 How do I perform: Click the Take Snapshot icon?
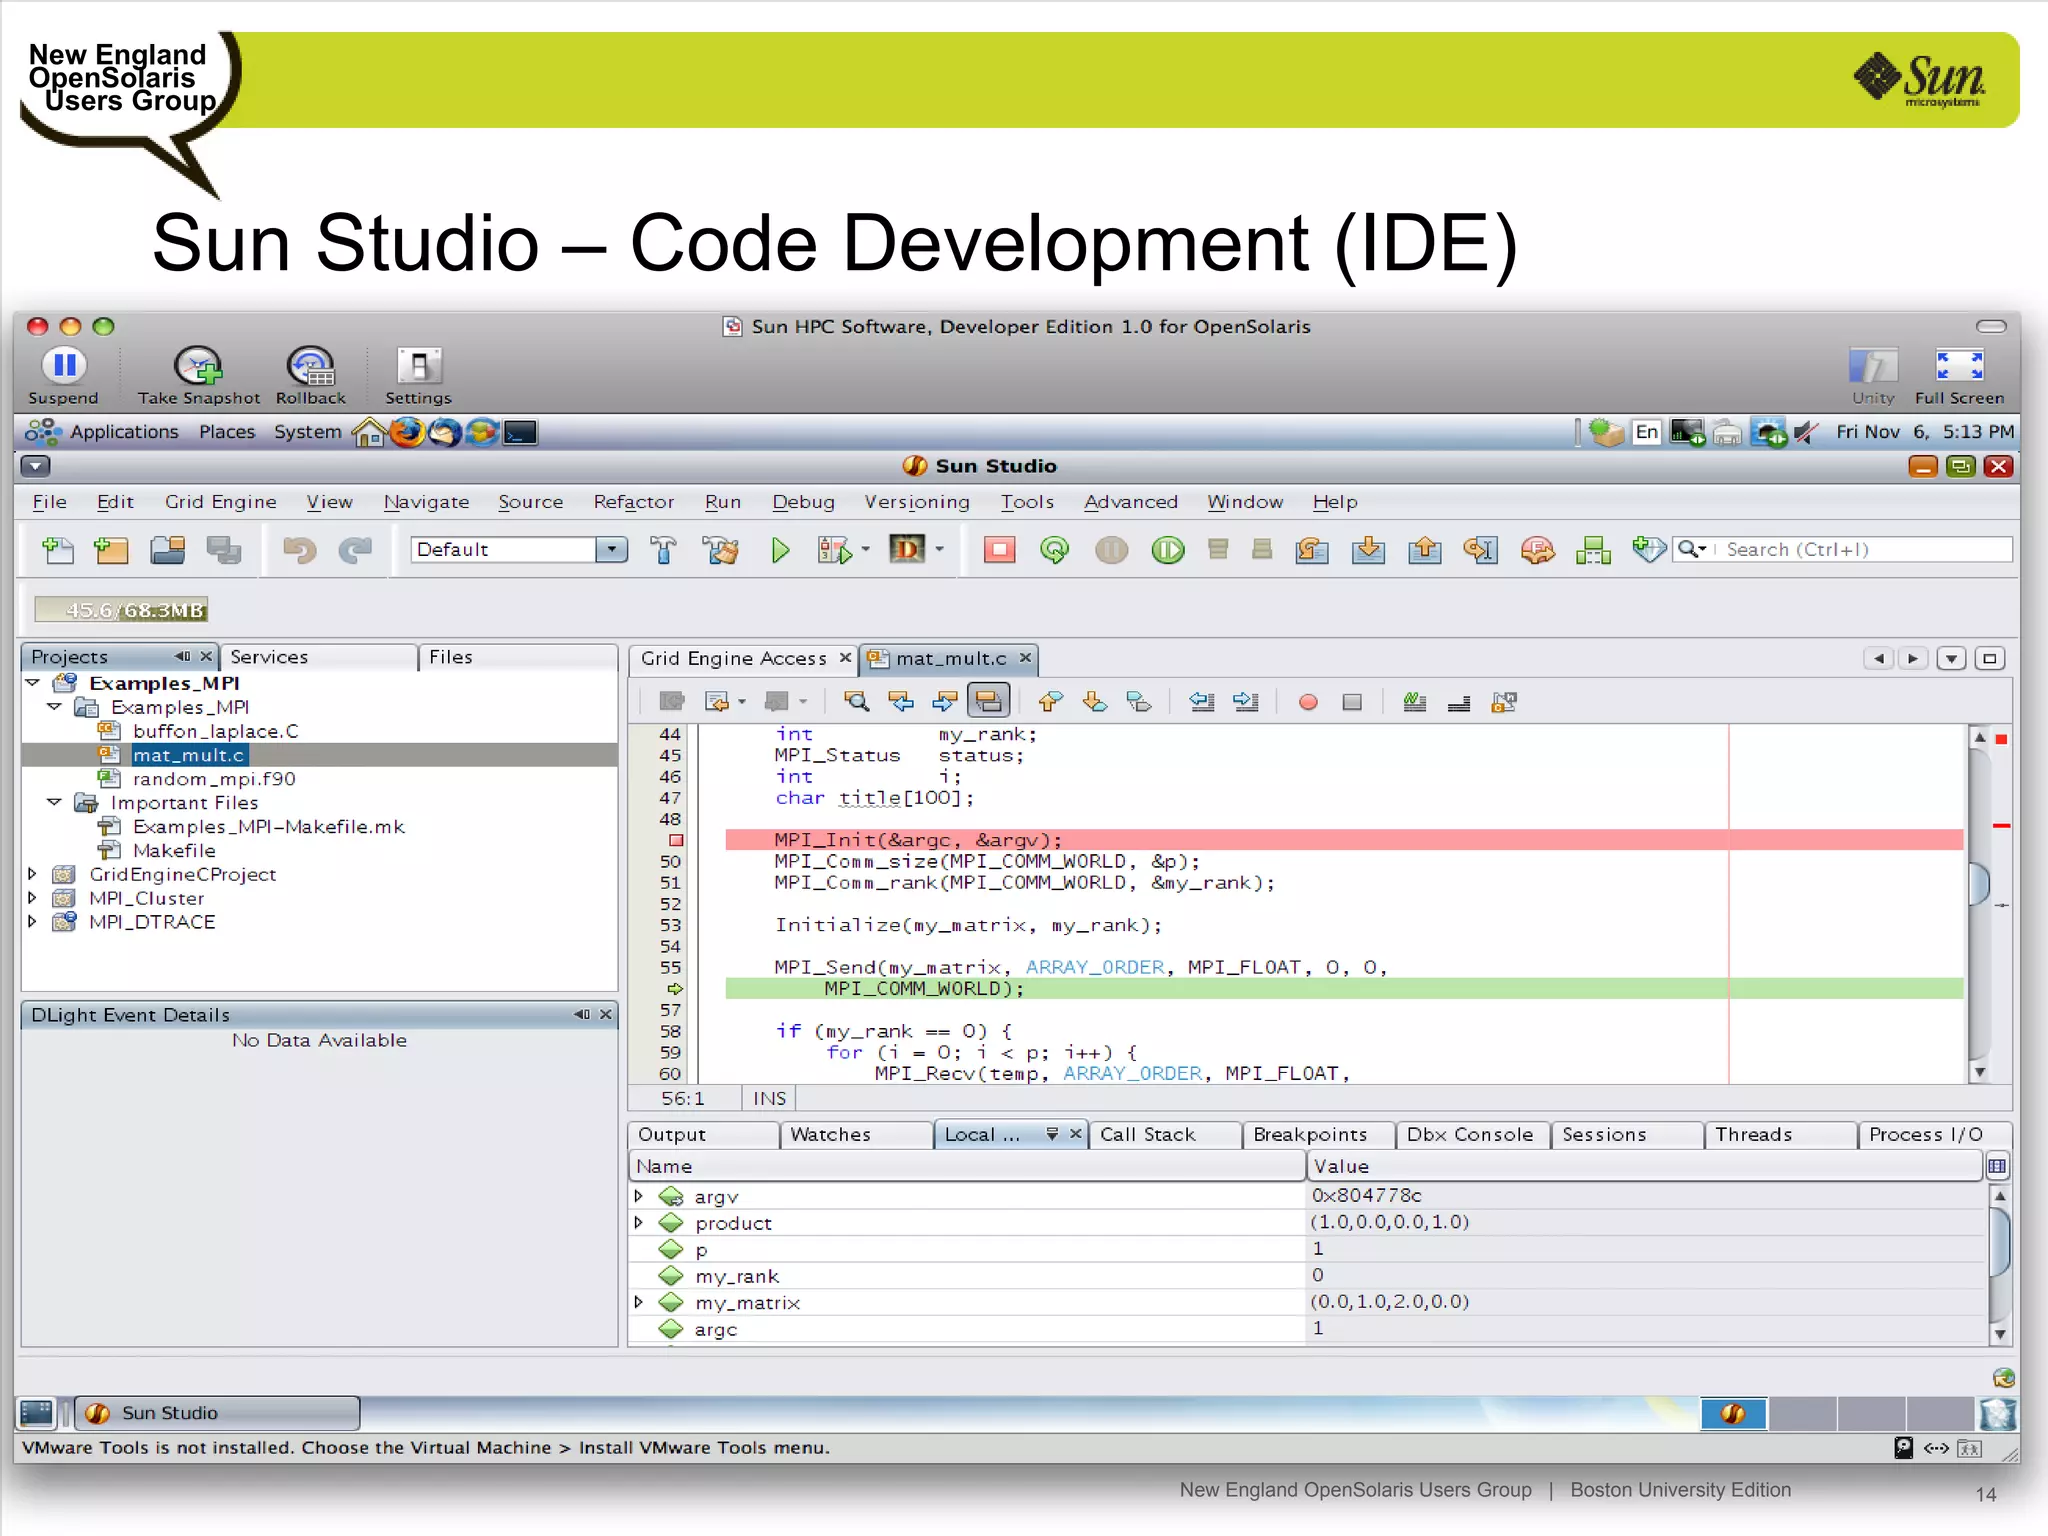[198, 366]
